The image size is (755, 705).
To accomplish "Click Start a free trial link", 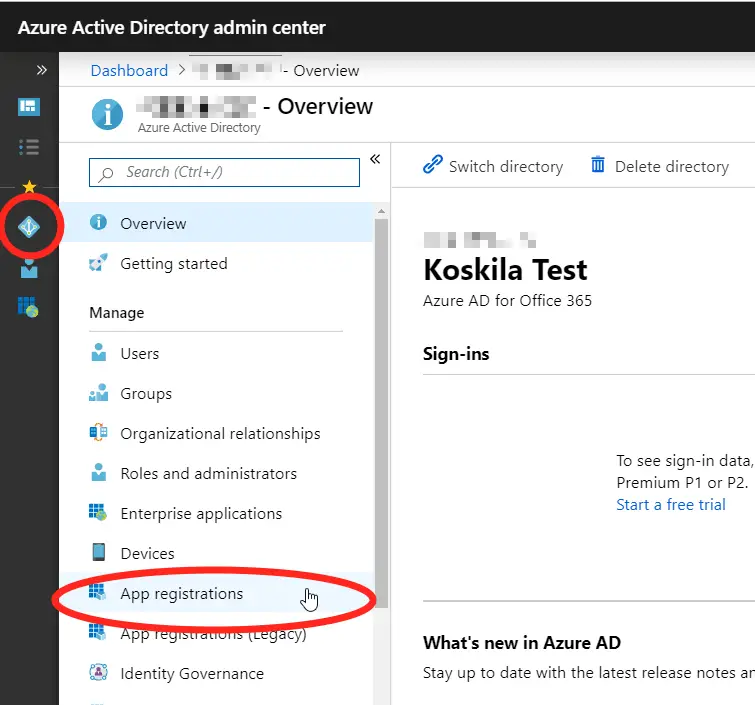I will [671, 505].
